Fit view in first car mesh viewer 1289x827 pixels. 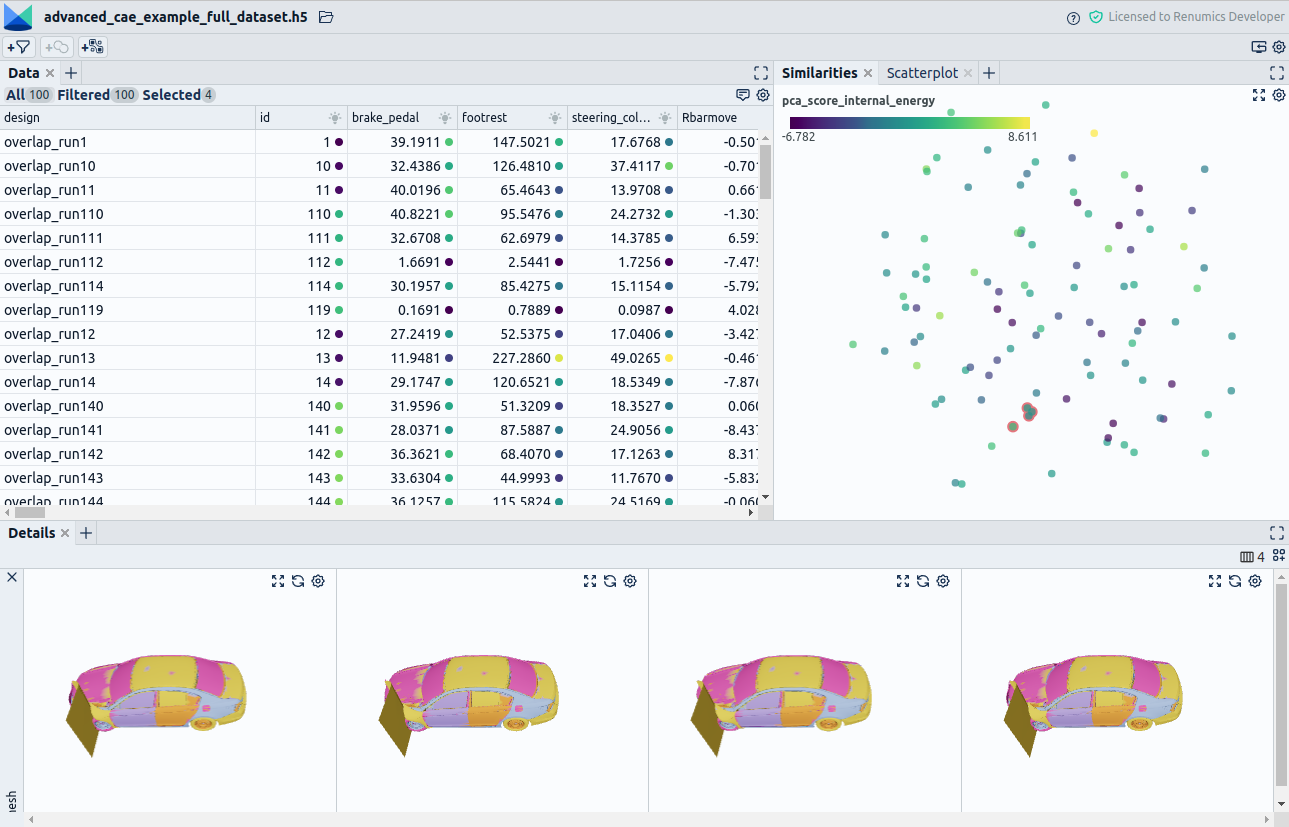coord(278,581)
